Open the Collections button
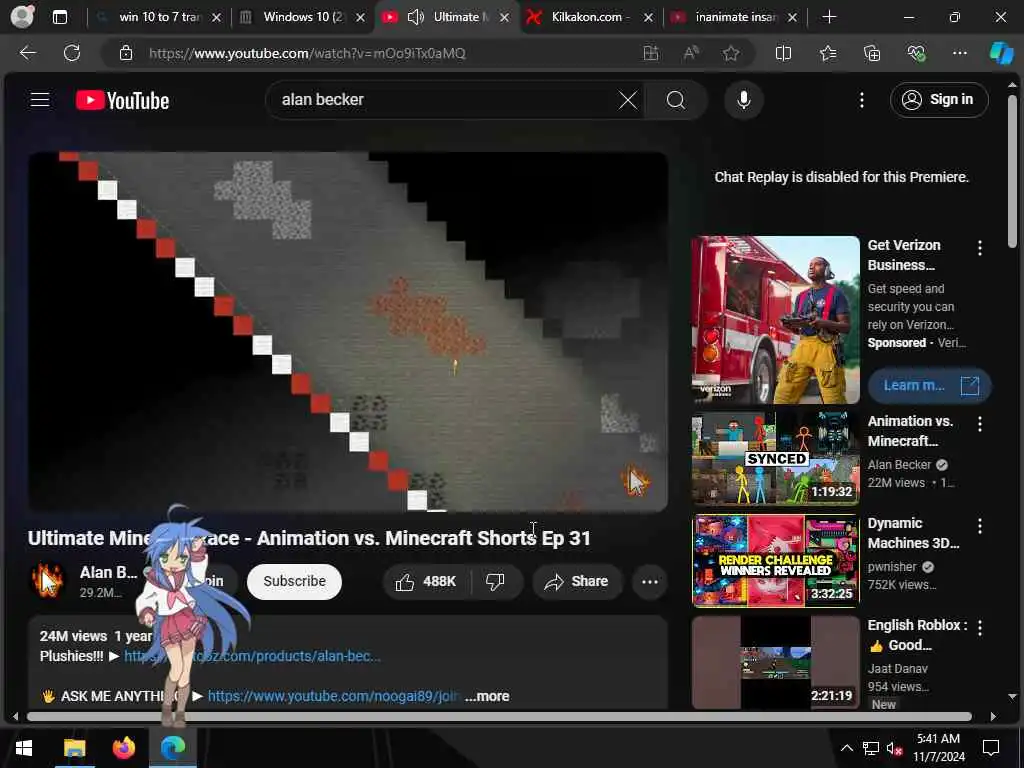Viewport: 1024px width, 768px height. click(872, 53)
